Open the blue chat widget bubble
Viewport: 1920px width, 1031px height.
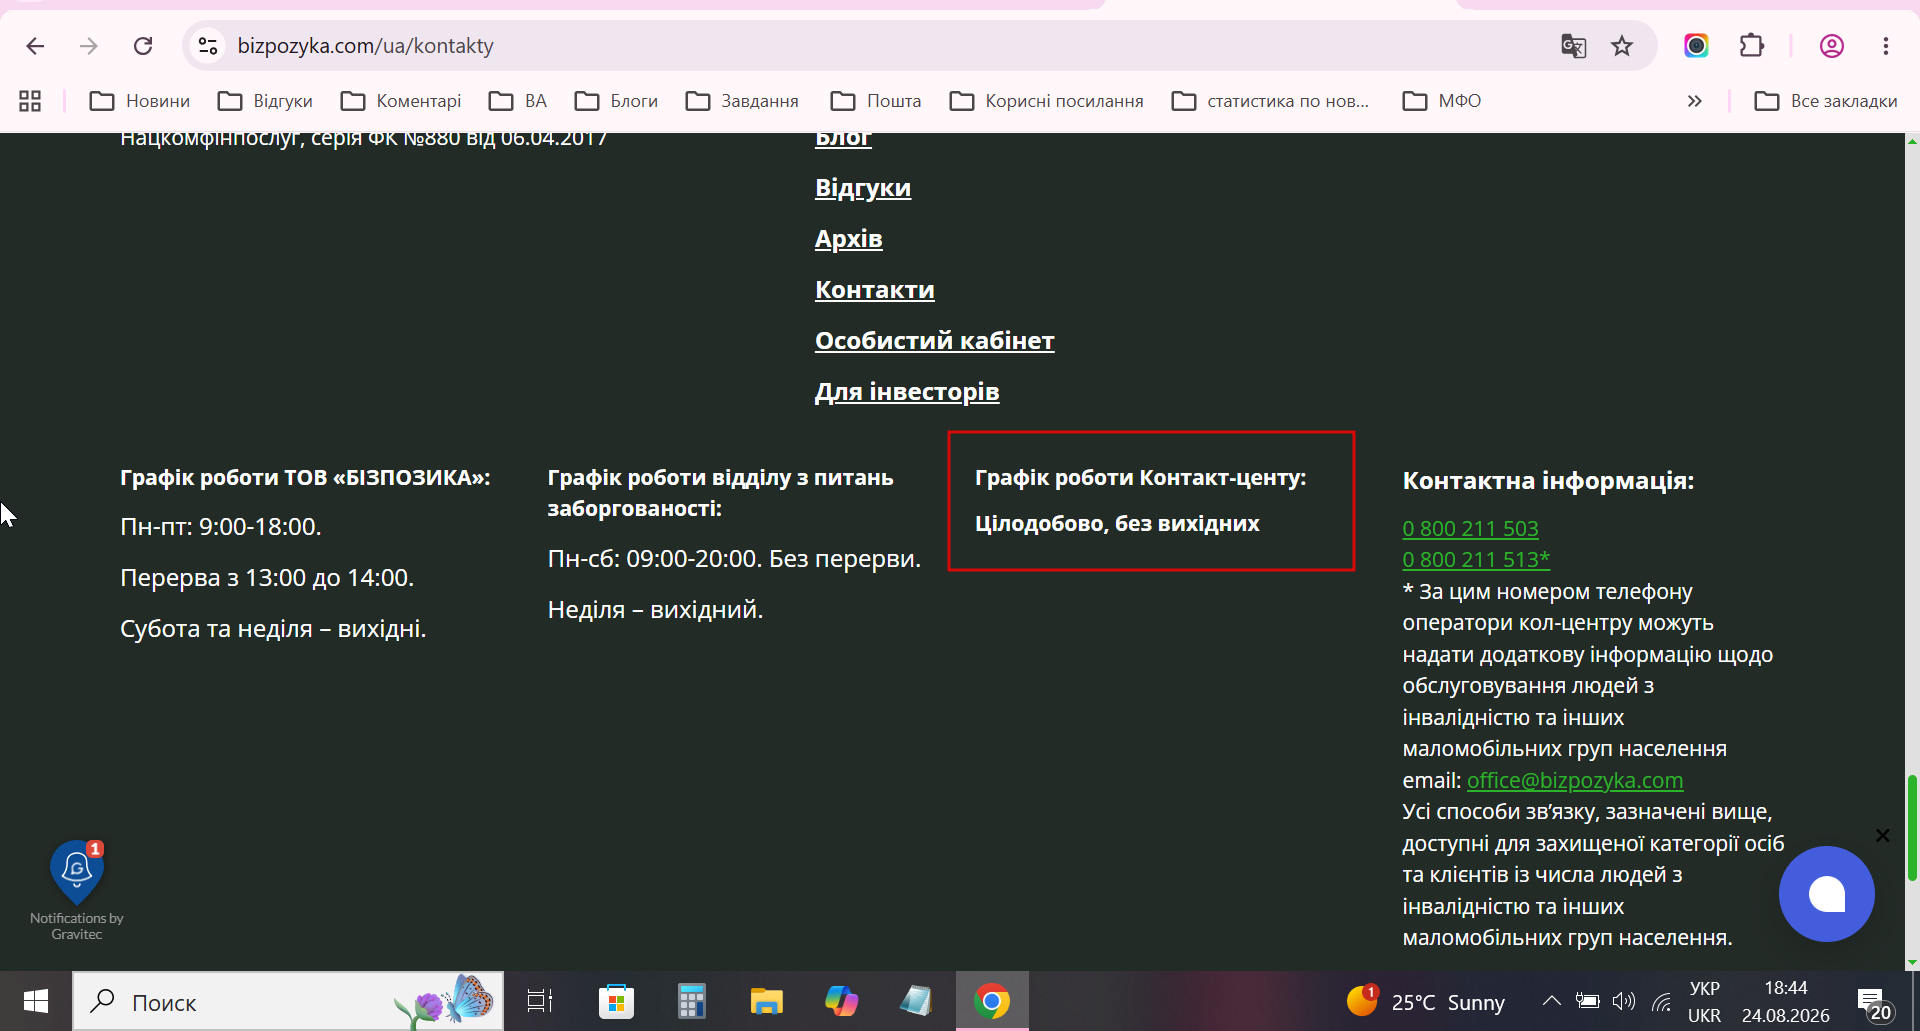click(1826, 894)
